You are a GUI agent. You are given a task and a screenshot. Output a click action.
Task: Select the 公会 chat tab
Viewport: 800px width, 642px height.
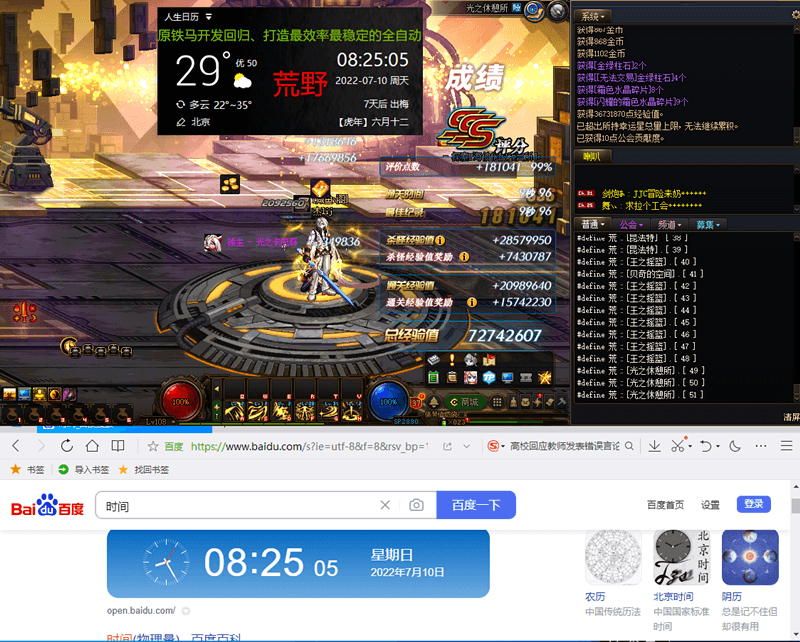click(x=631, y=225)
